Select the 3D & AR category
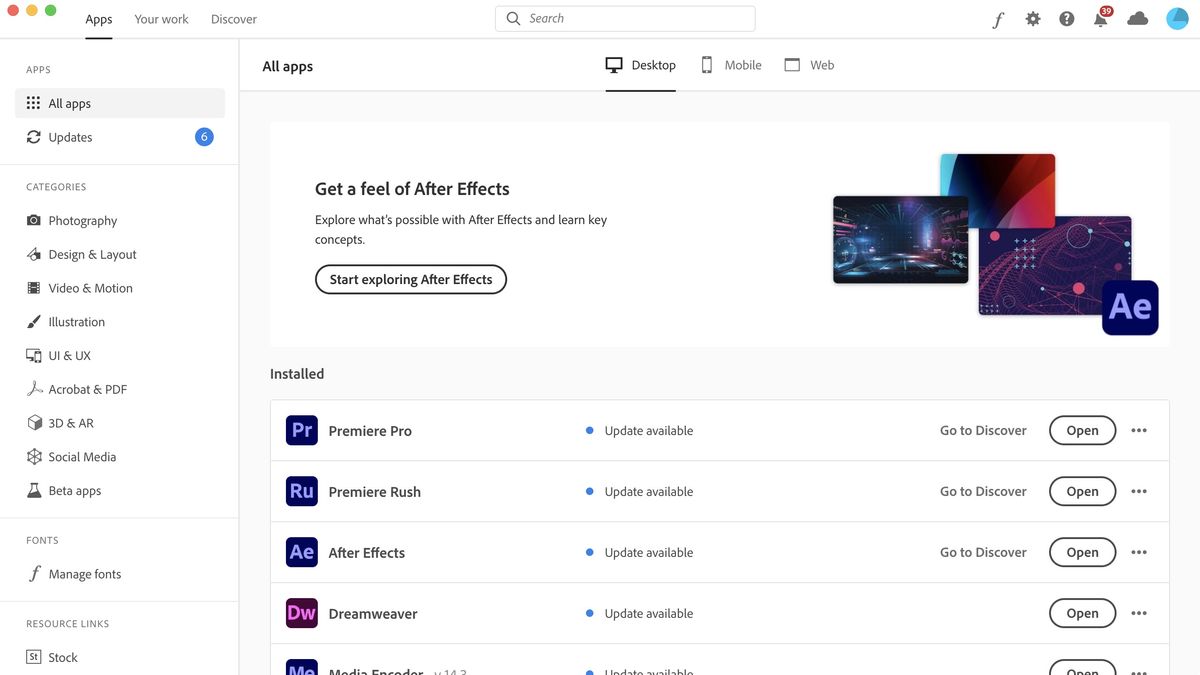 pyautogui.click(x=70, y=422)
